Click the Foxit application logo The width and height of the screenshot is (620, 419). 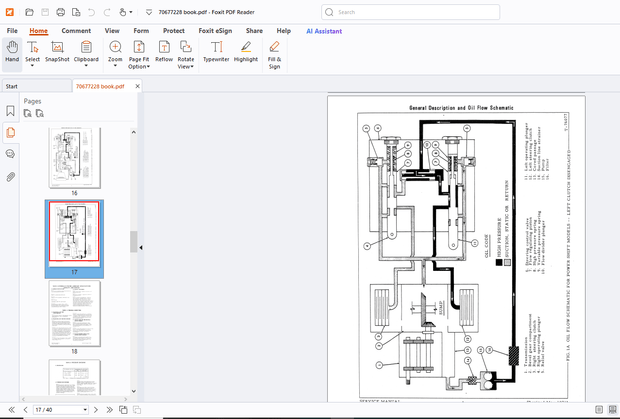(x=10, y=12)
